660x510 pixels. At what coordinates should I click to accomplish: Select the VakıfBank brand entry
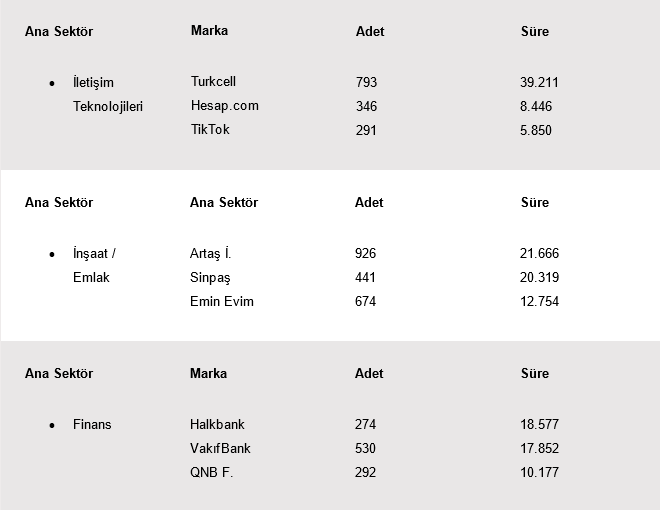tap(219, 449)
